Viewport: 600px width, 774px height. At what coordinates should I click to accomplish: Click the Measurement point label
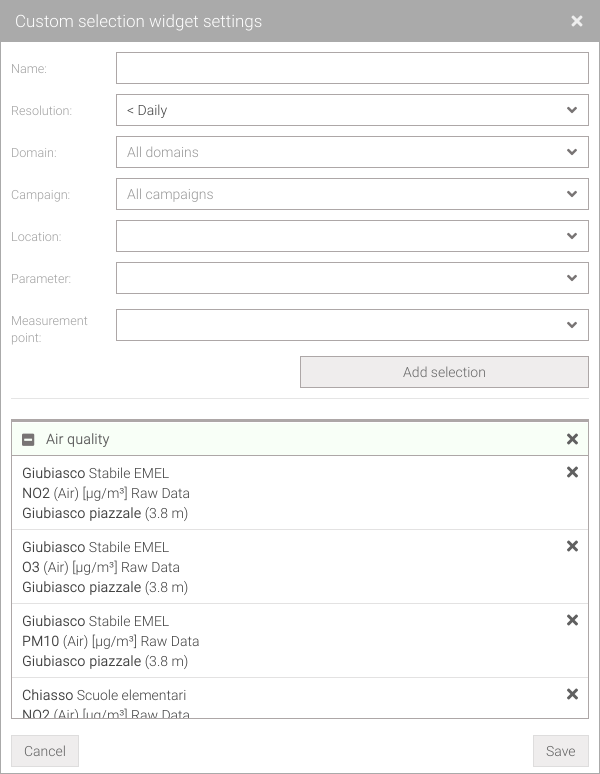49,329
